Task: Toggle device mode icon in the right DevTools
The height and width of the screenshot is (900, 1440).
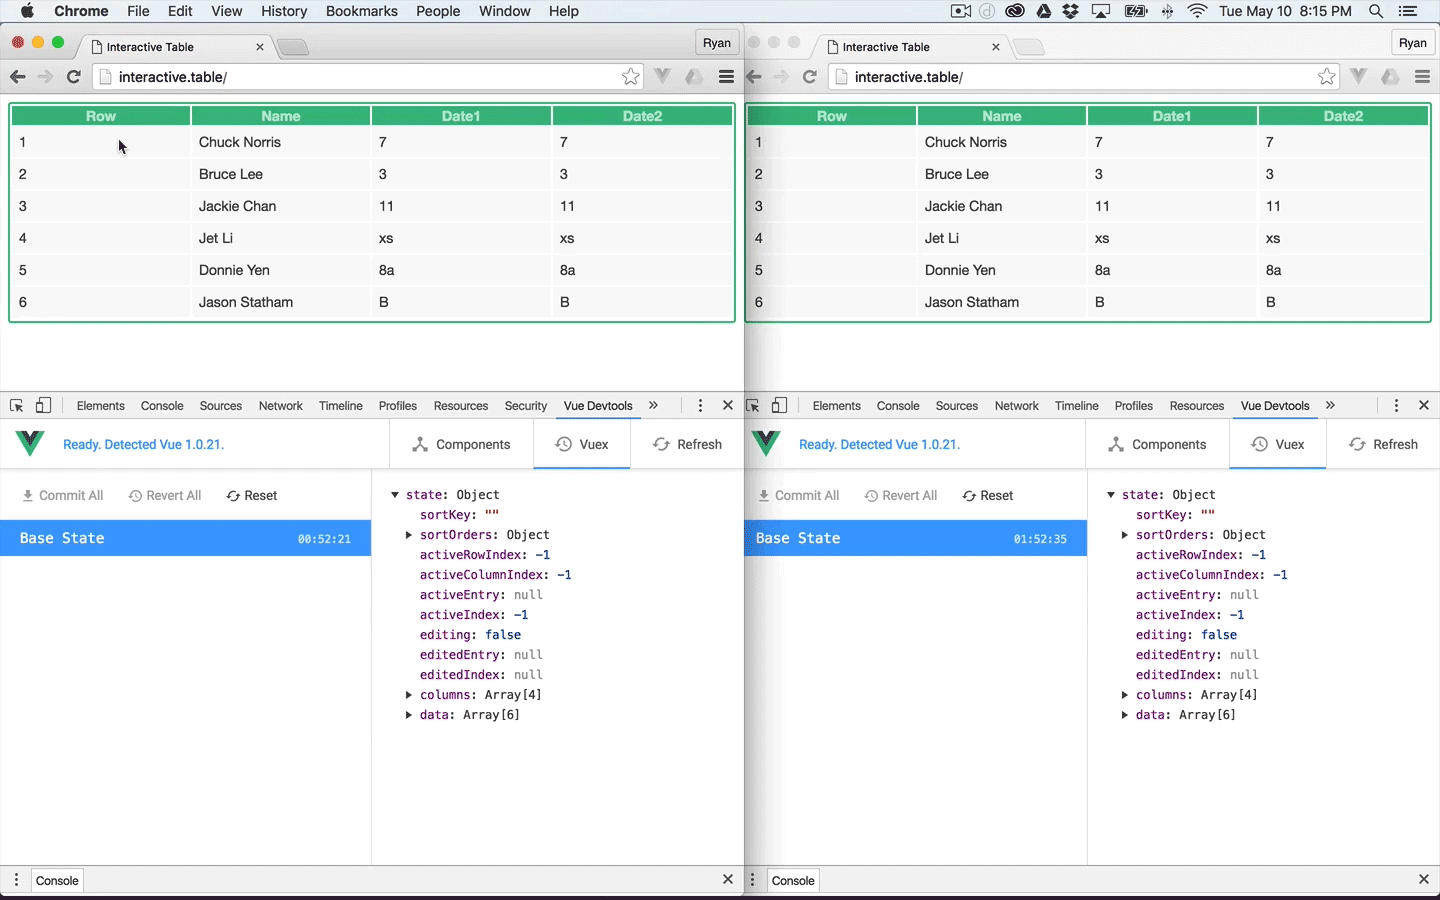Action: point(779,405)
